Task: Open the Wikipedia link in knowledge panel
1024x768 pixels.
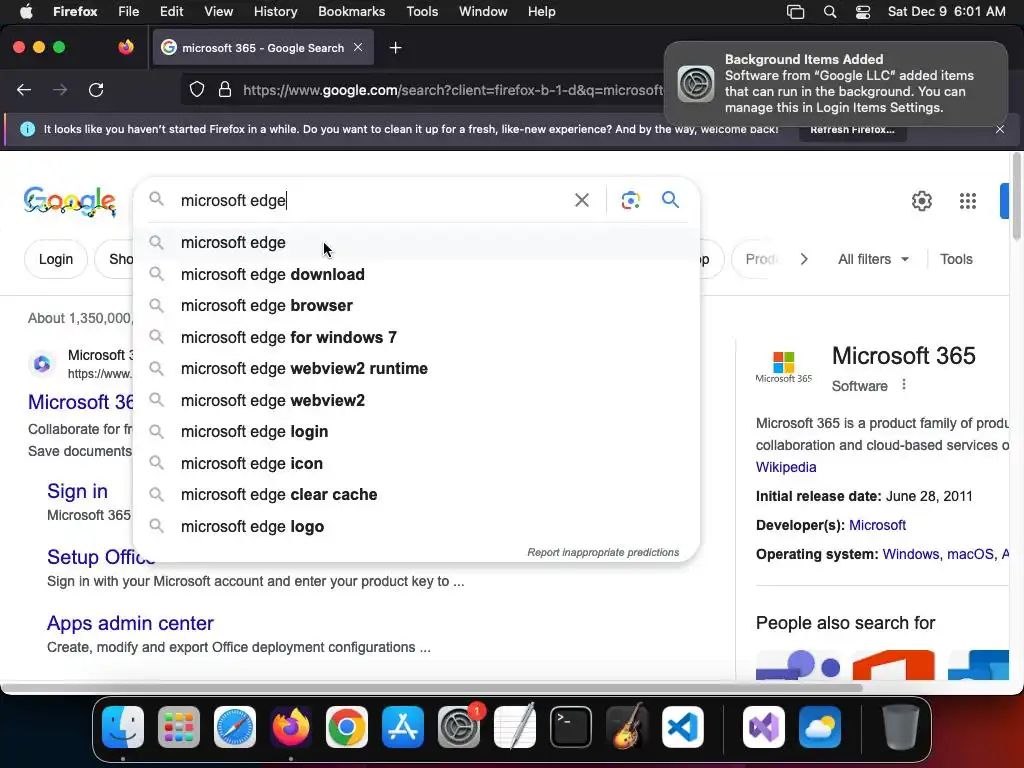Action: (x=786, y=467)
